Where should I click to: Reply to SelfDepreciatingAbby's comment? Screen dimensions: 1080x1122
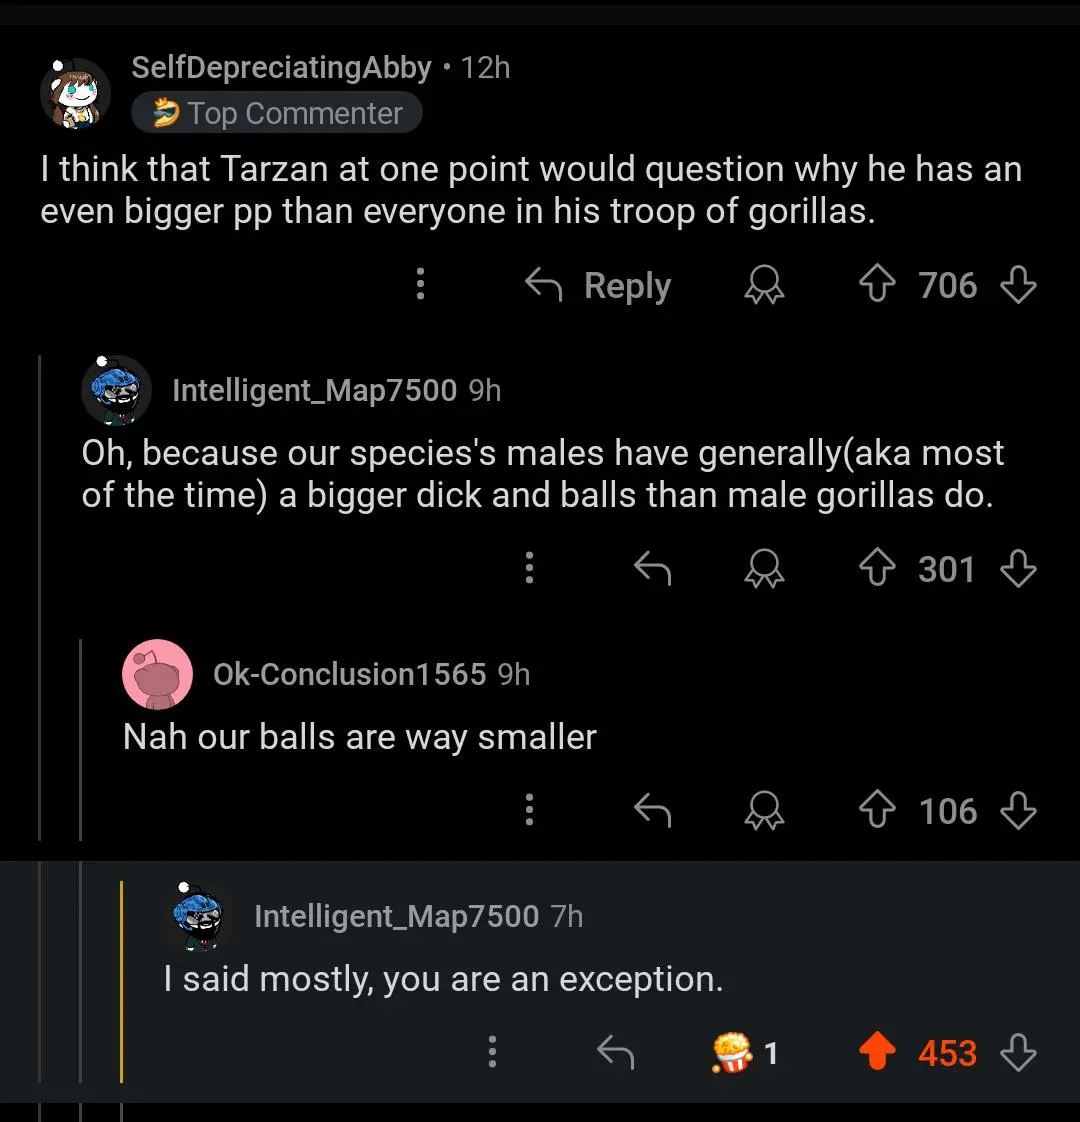(598, 286)
